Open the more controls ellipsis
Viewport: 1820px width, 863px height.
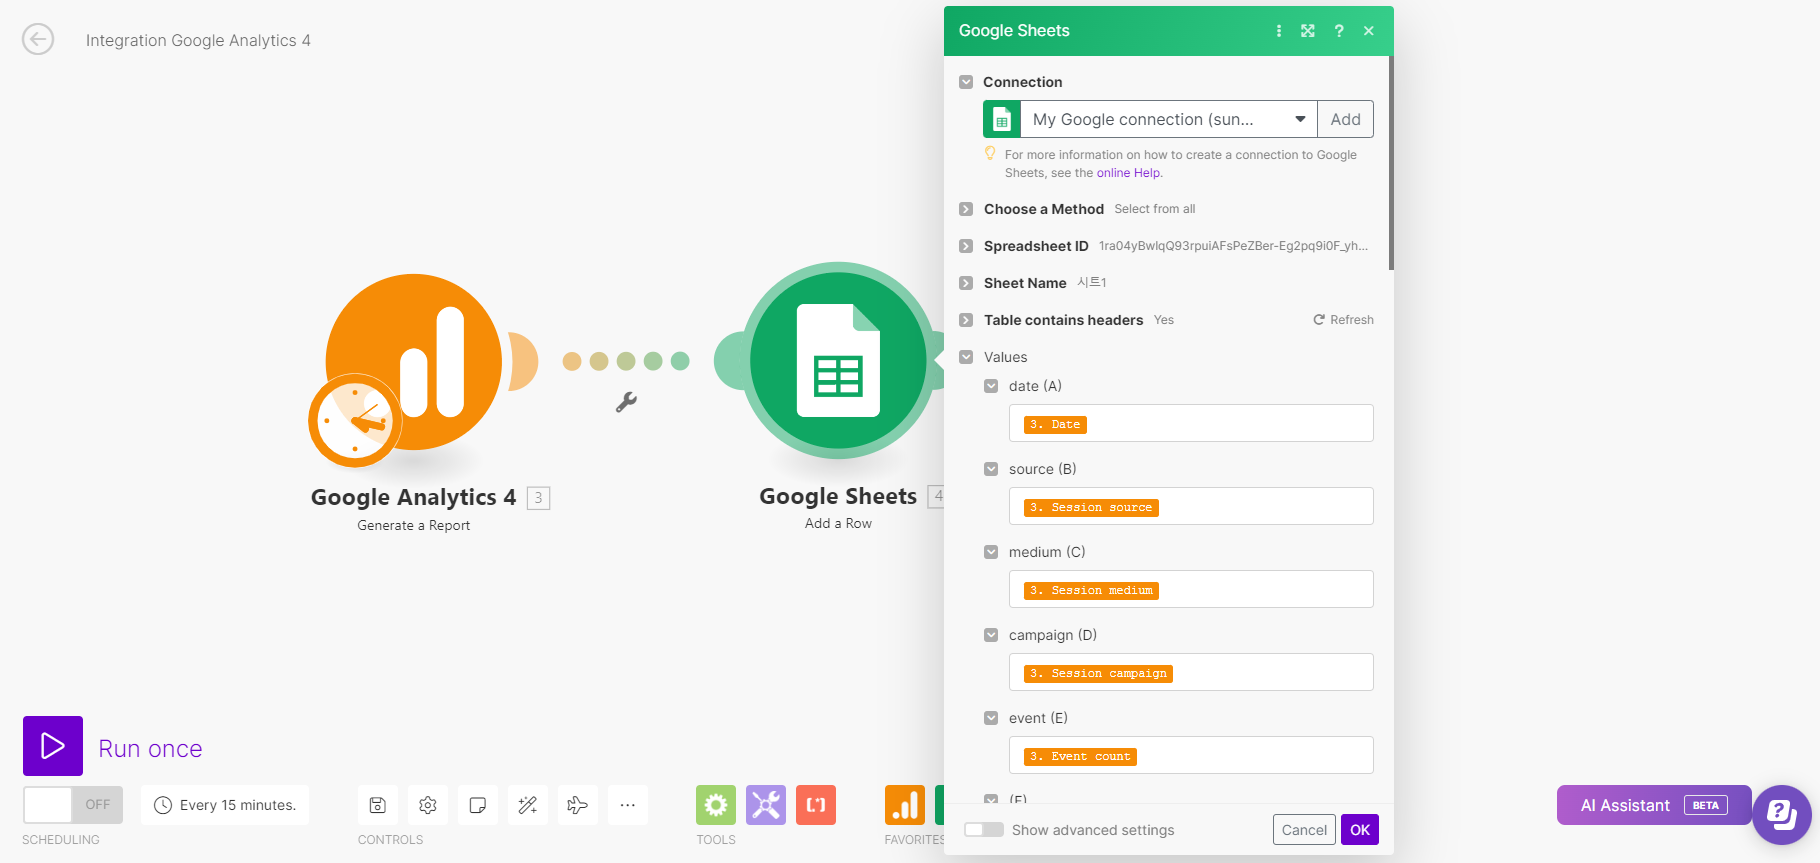[628, 805]
